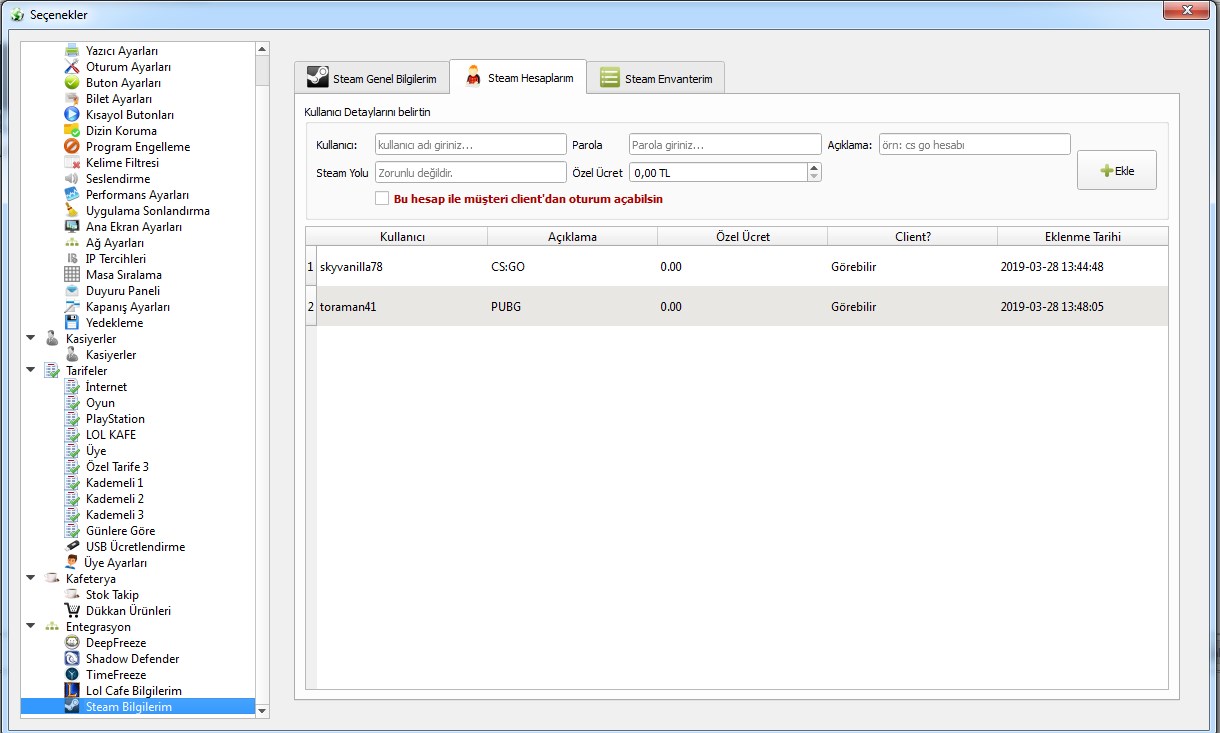Screen dimensions: 1220x733
Task: Click the Kelime Filtresi icon
Action: [72, 163]
